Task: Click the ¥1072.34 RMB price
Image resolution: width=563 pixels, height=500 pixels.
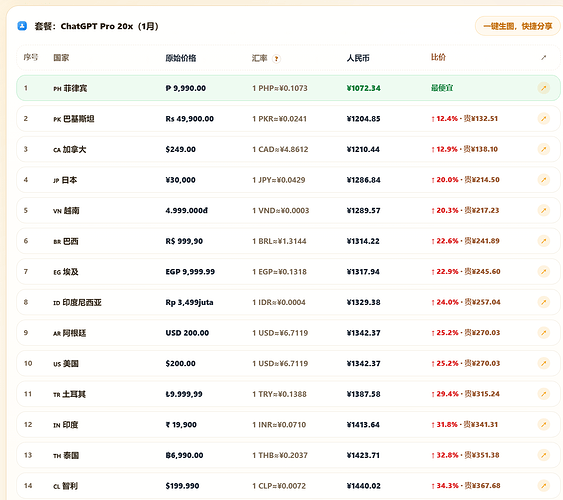Action: coord(363,88)
